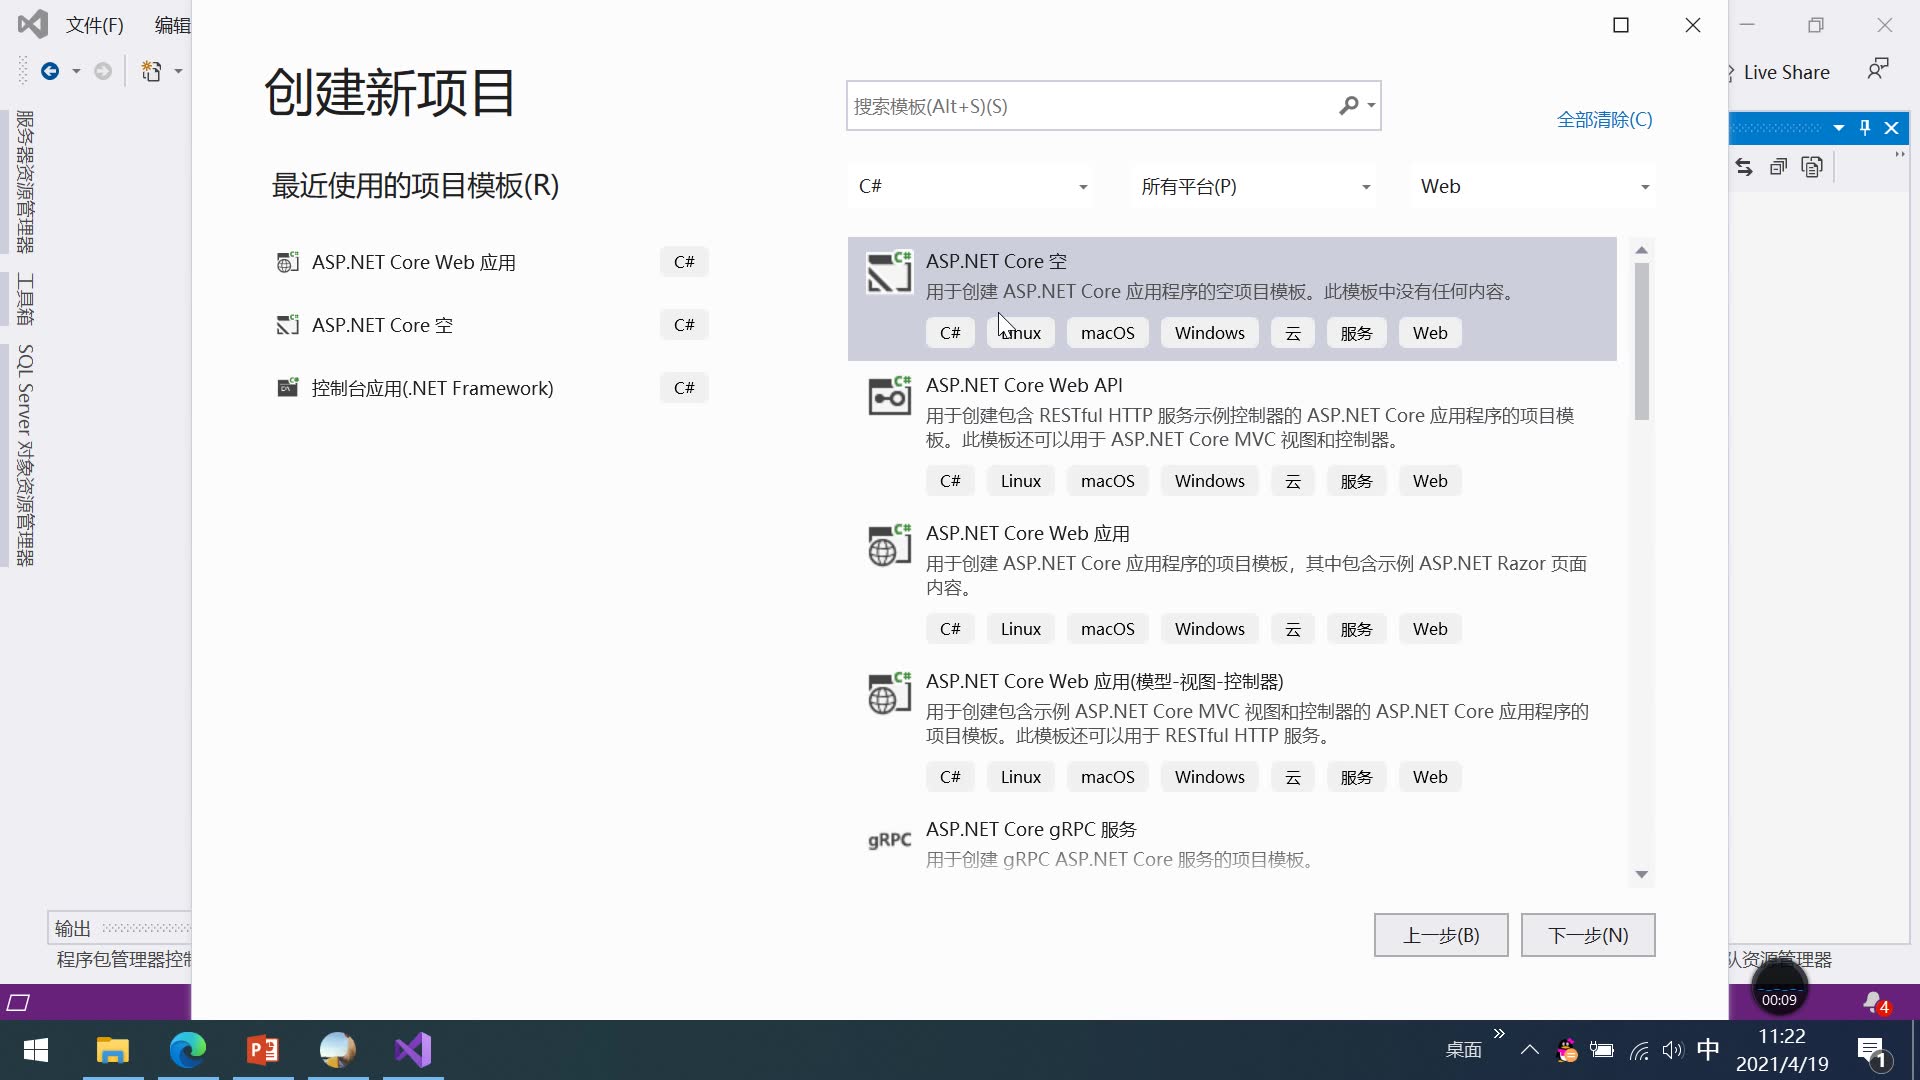Click recent 控制台应用 console icon
This screenshot has width=1920, height=1080.
288,388
